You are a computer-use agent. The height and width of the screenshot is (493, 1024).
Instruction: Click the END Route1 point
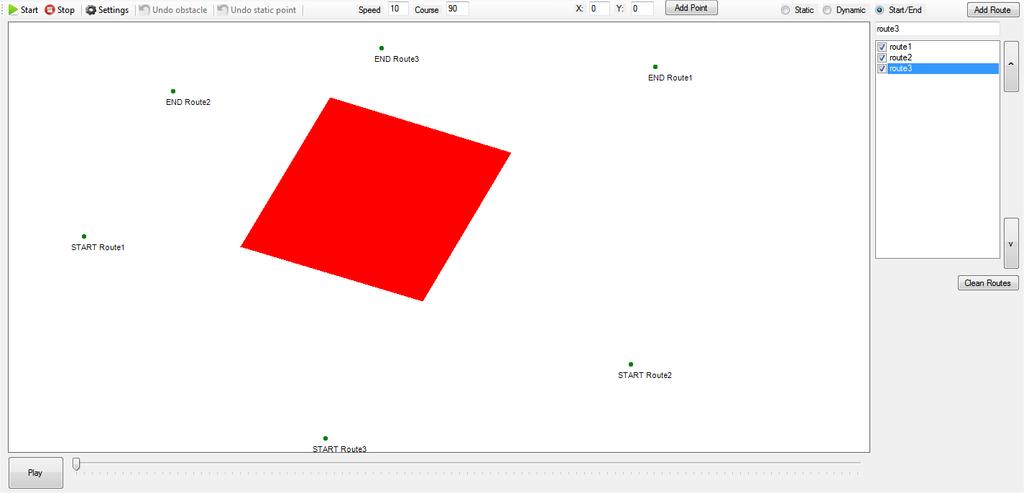point(655,67)
